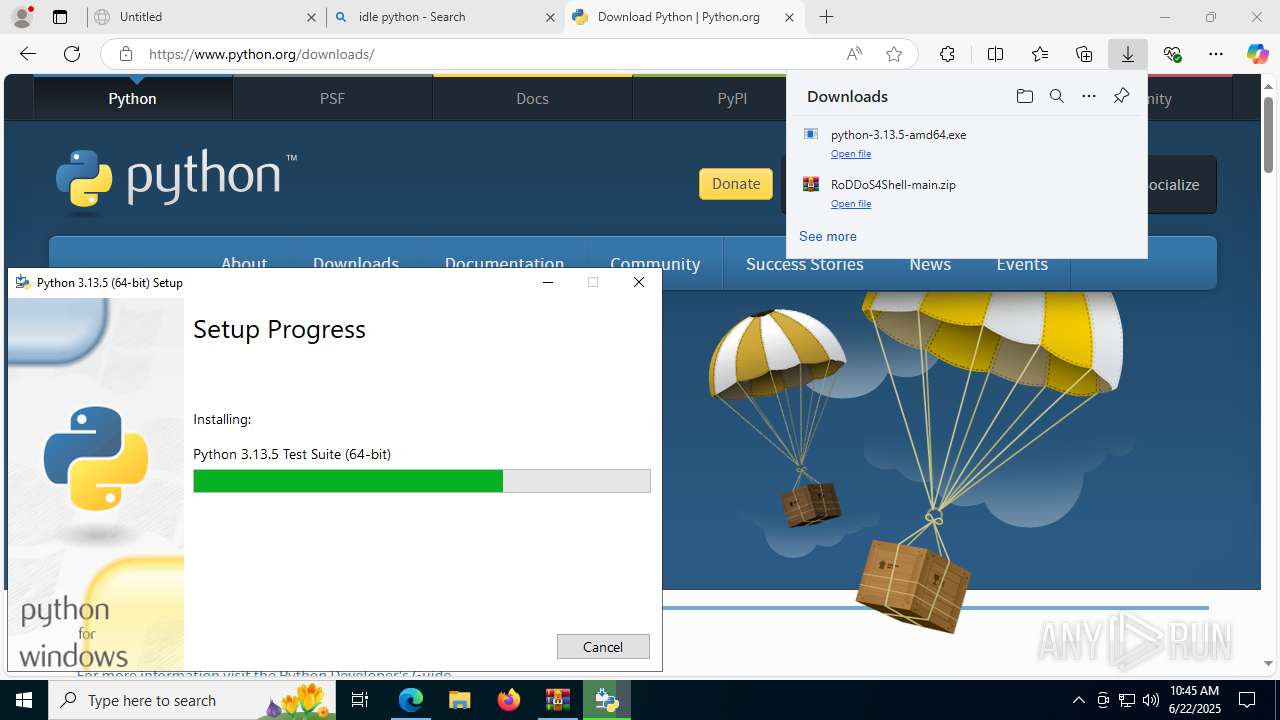Open the volume tray icon

pyautogui.click(x=1150, y=700)
